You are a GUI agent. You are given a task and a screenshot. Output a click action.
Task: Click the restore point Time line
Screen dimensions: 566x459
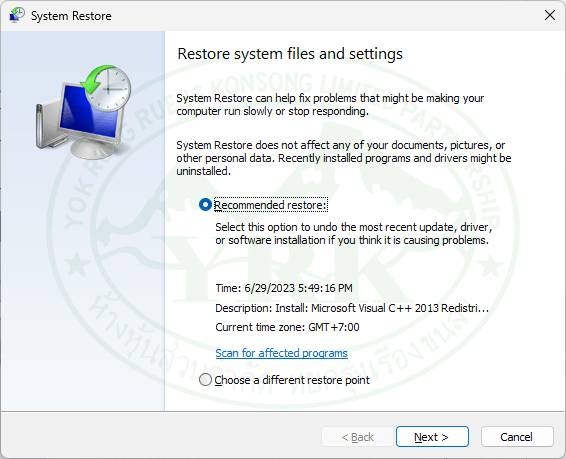(284, 288)
